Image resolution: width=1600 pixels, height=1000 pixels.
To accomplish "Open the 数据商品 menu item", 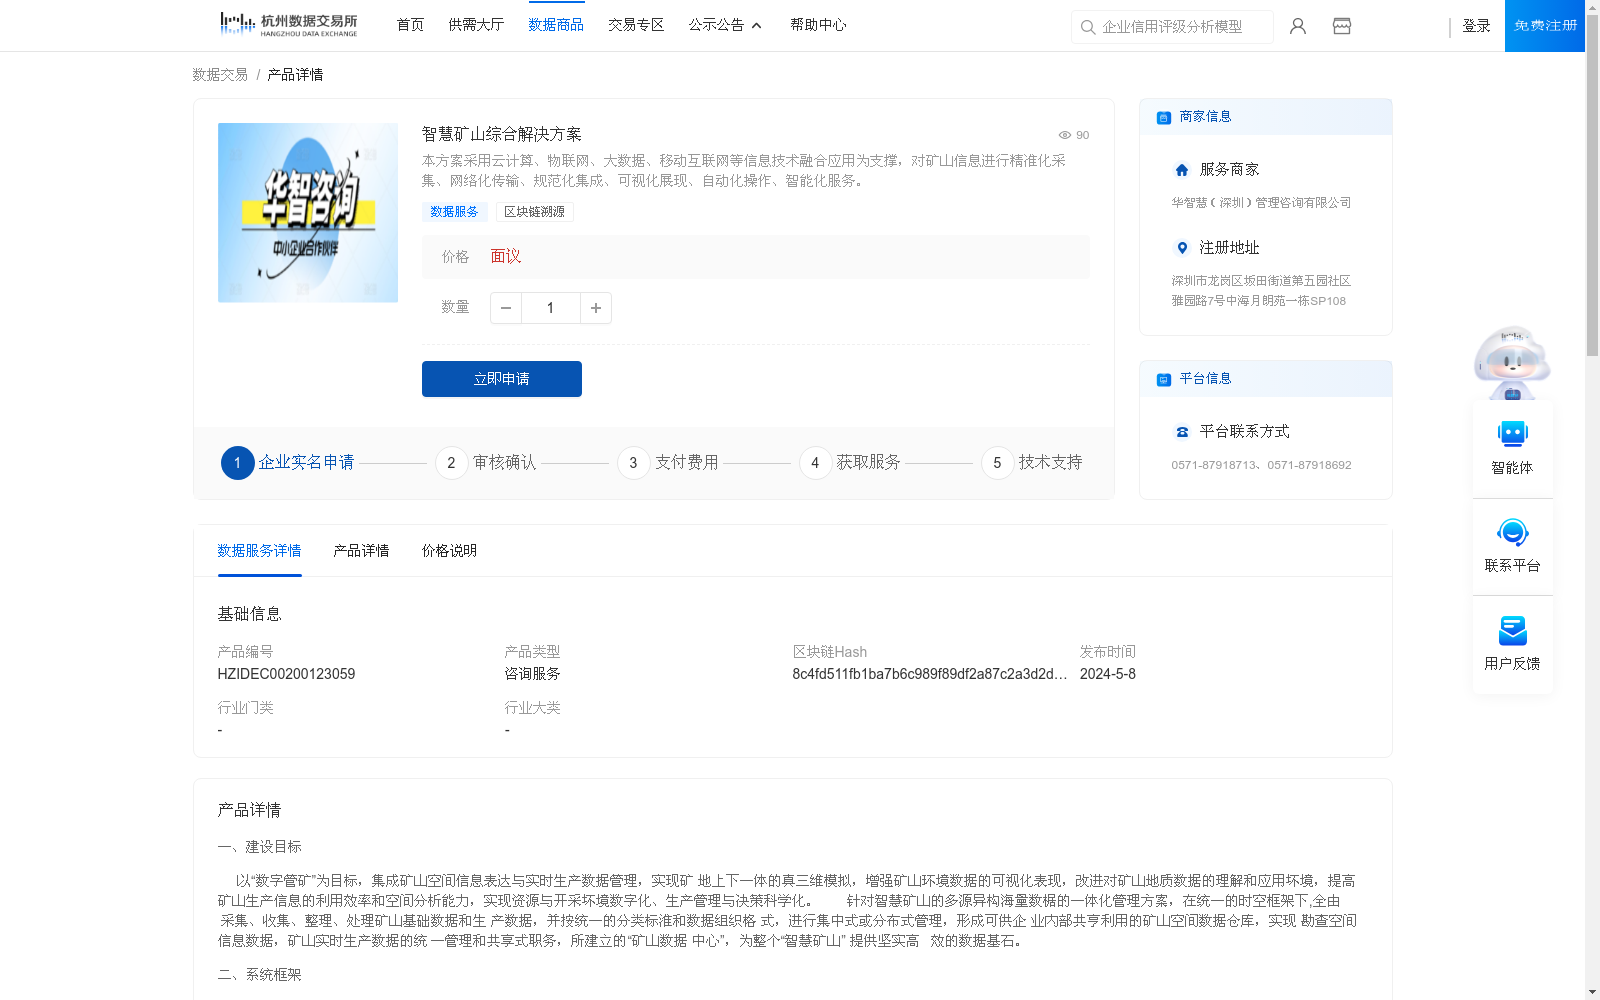I will click(x=556, y=25).
